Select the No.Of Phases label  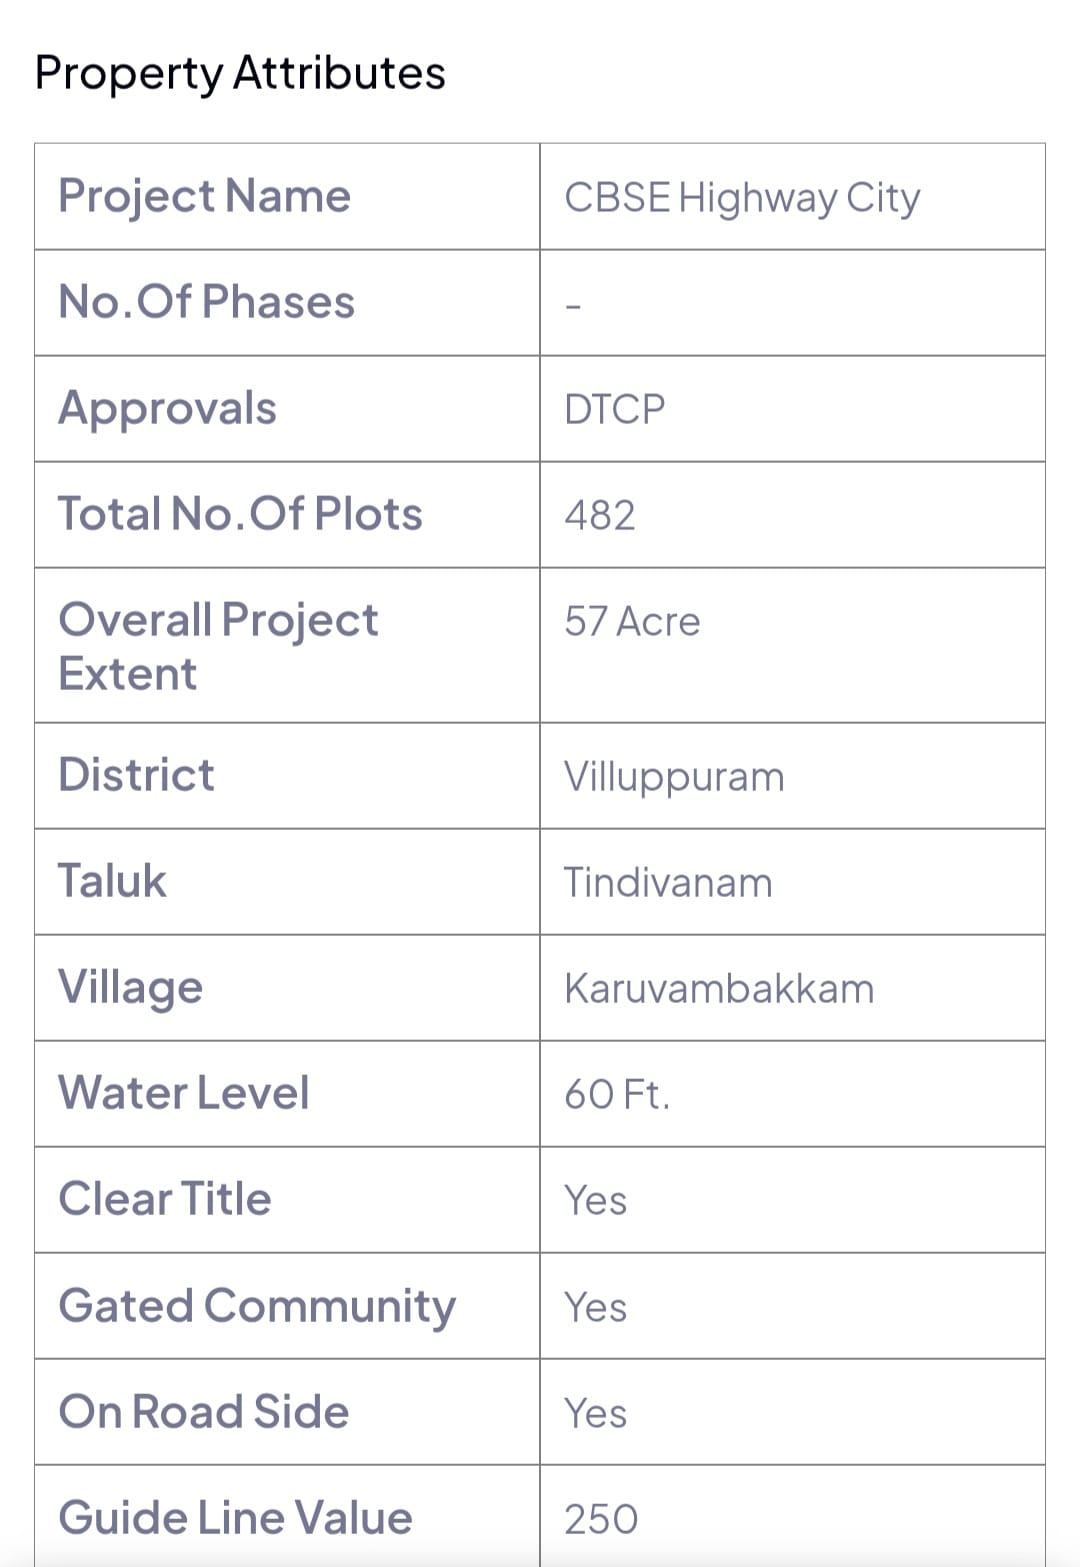click(x=207, y=302)
